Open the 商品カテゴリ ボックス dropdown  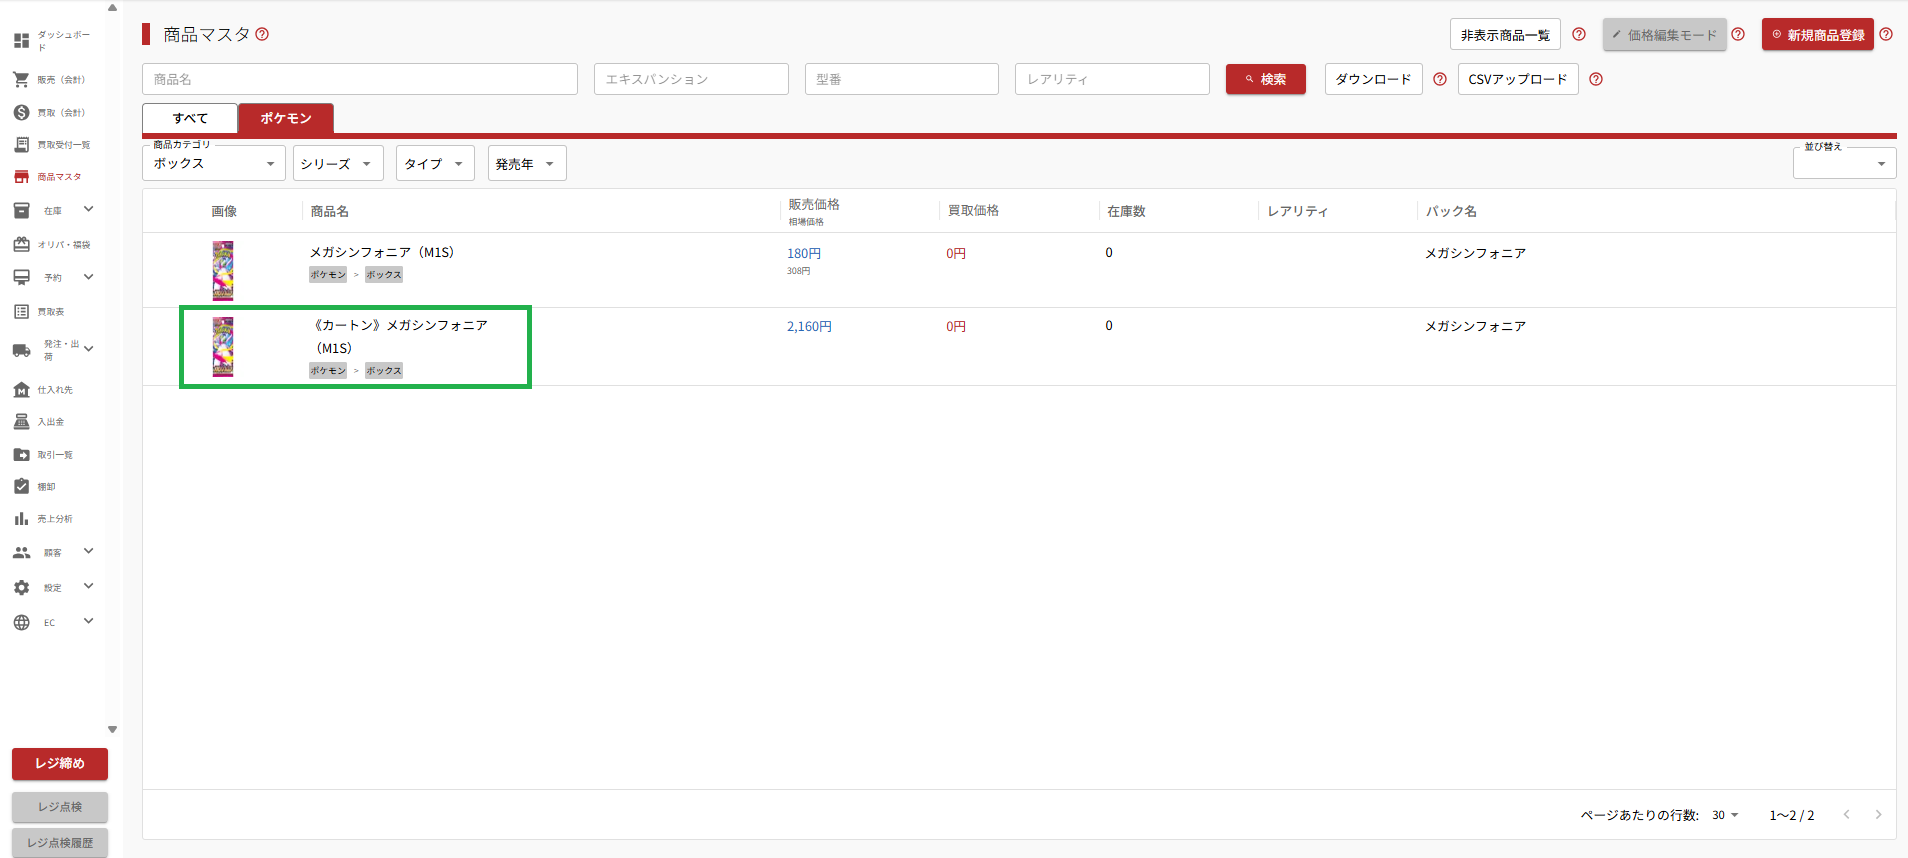(x=213, y=164)
